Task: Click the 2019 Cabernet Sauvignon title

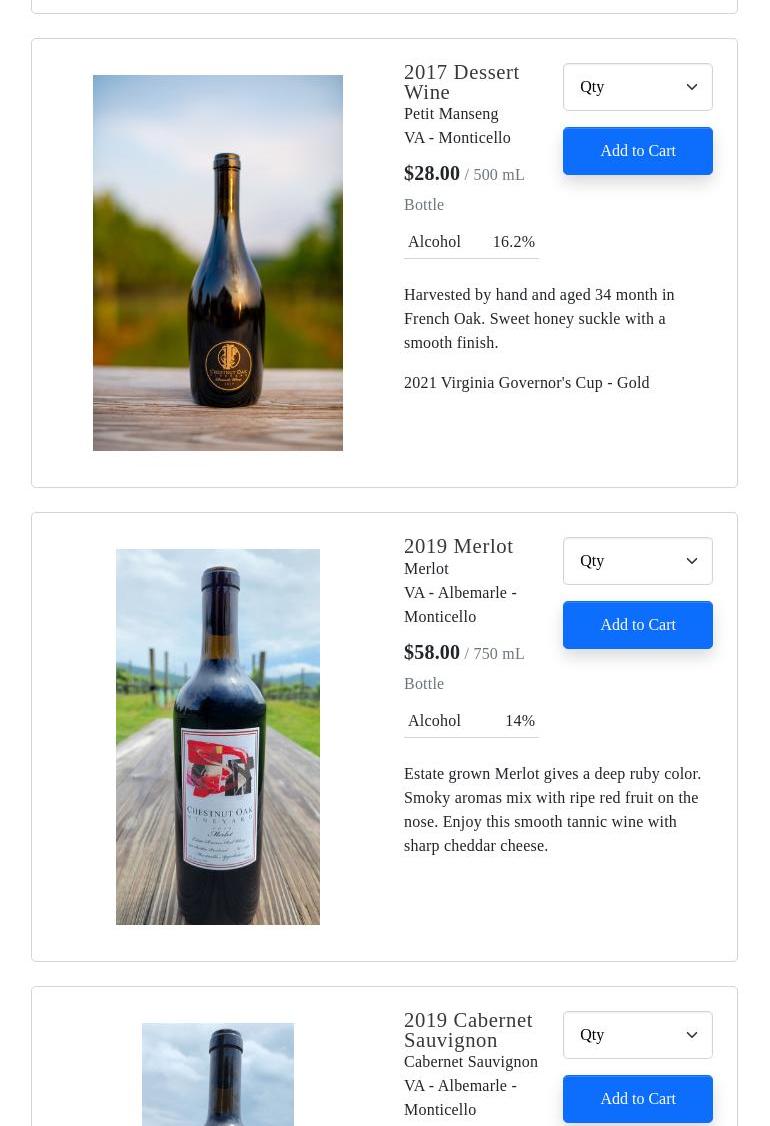Action: (468, 1030)
